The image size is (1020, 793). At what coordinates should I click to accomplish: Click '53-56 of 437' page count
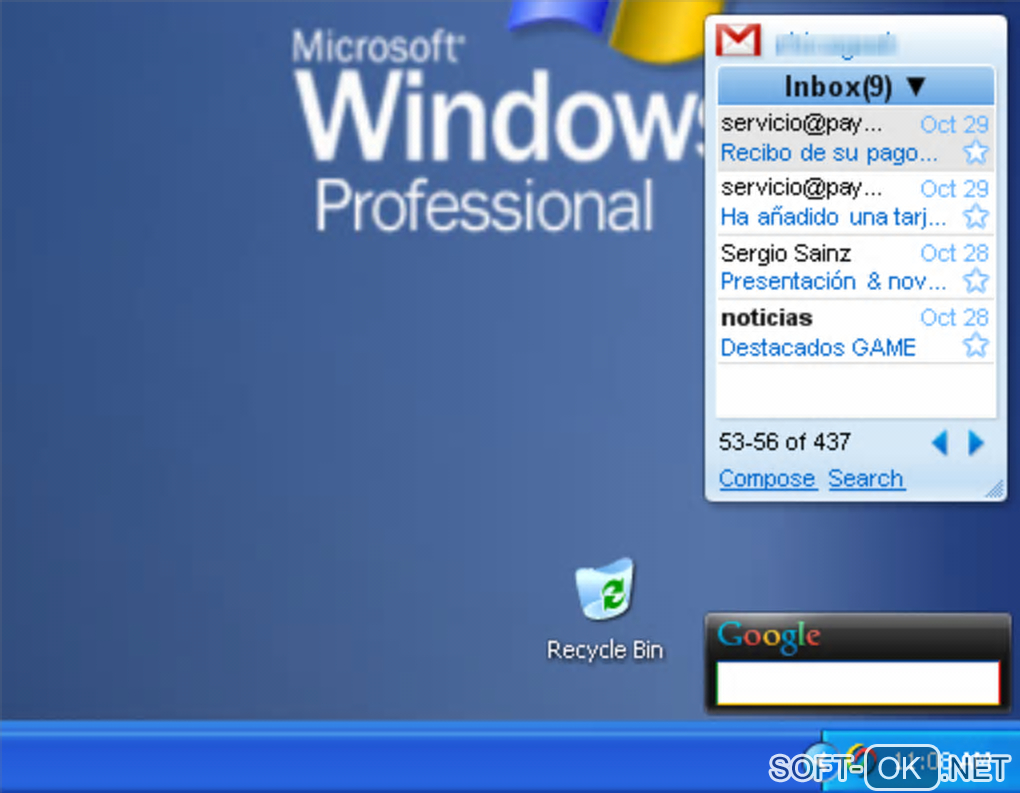(x=785, y=442)
